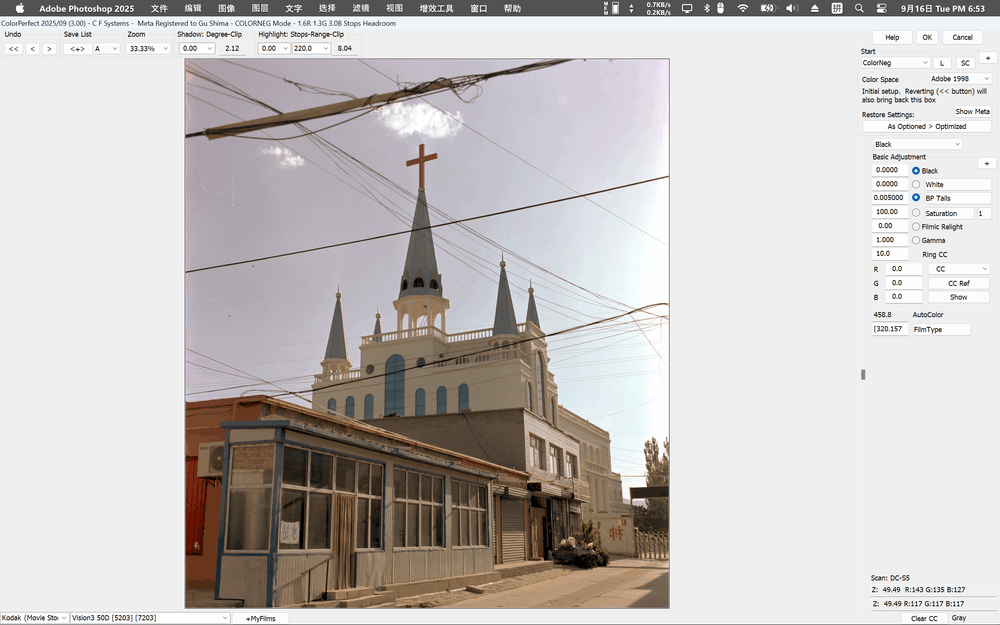1000x625 pixels.
Task: Click the plus button beside Basic Adjustment
Action: 986,163
